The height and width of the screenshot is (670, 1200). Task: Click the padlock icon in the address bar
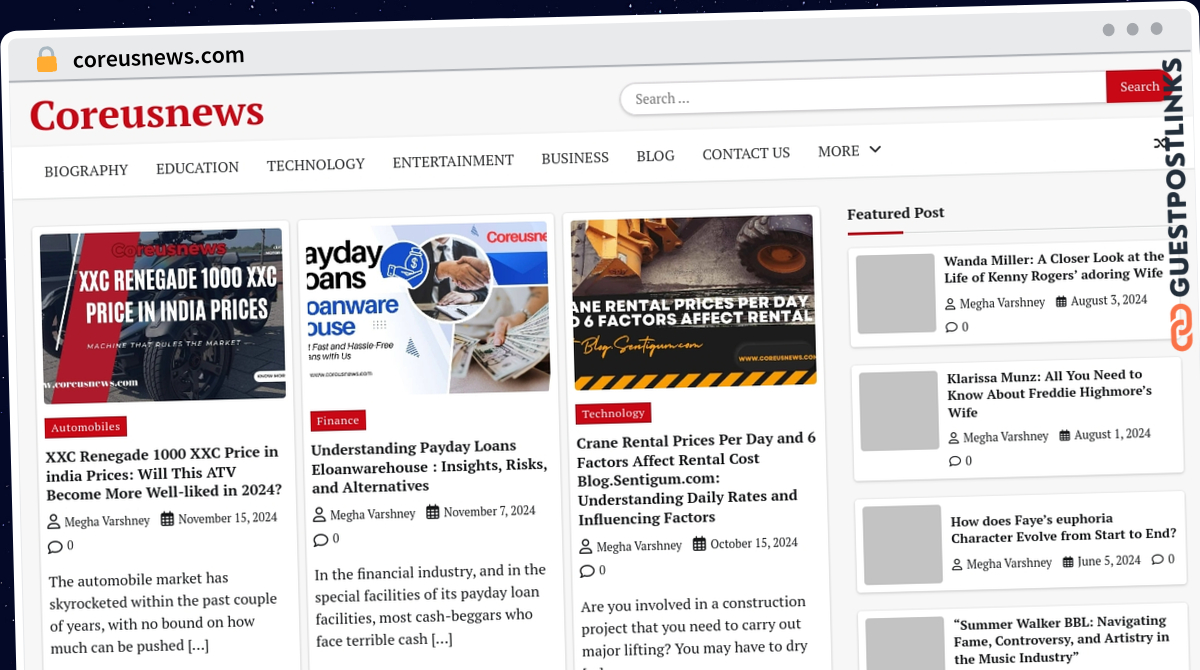tap(46, 60)
